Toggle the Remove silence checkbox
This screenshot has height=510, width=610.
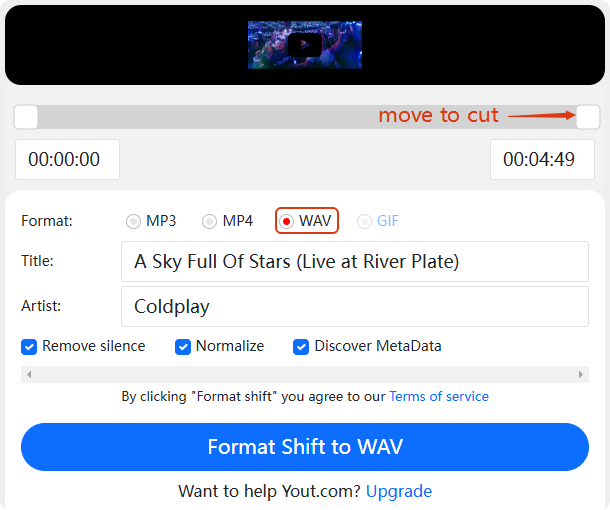[30, 347]
